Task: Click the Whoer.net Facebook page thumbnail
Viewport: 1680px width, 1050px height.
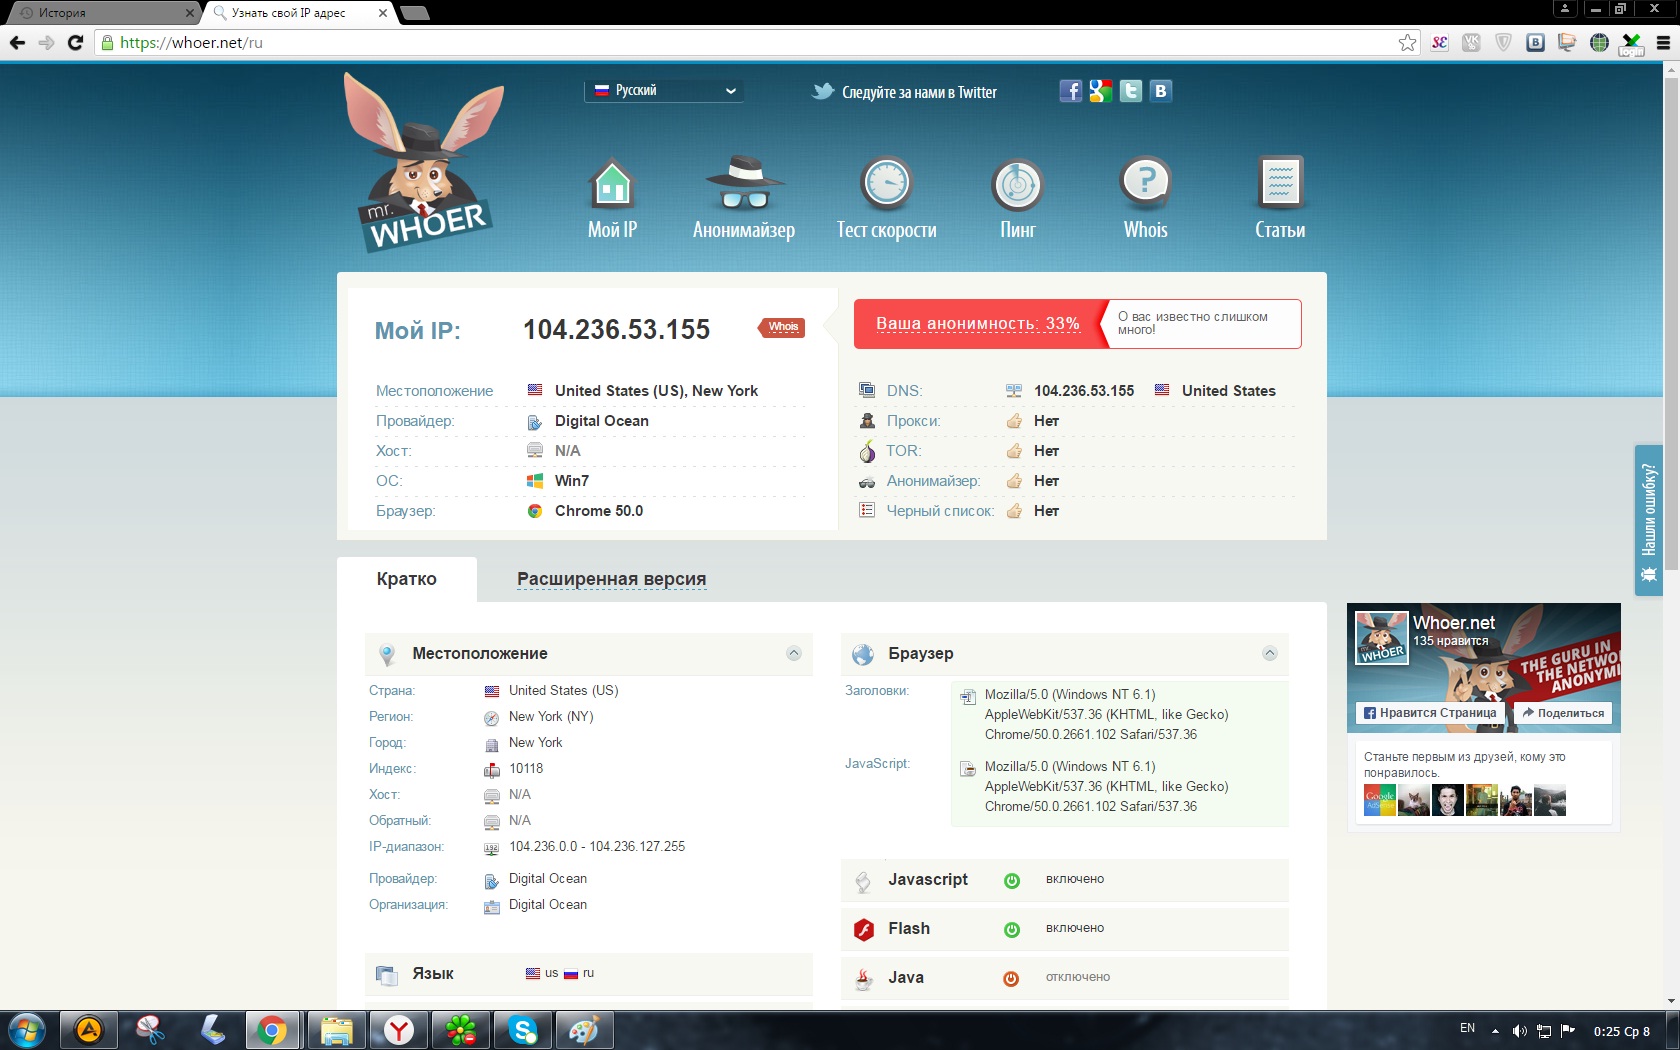Action: click(1382, 638)
